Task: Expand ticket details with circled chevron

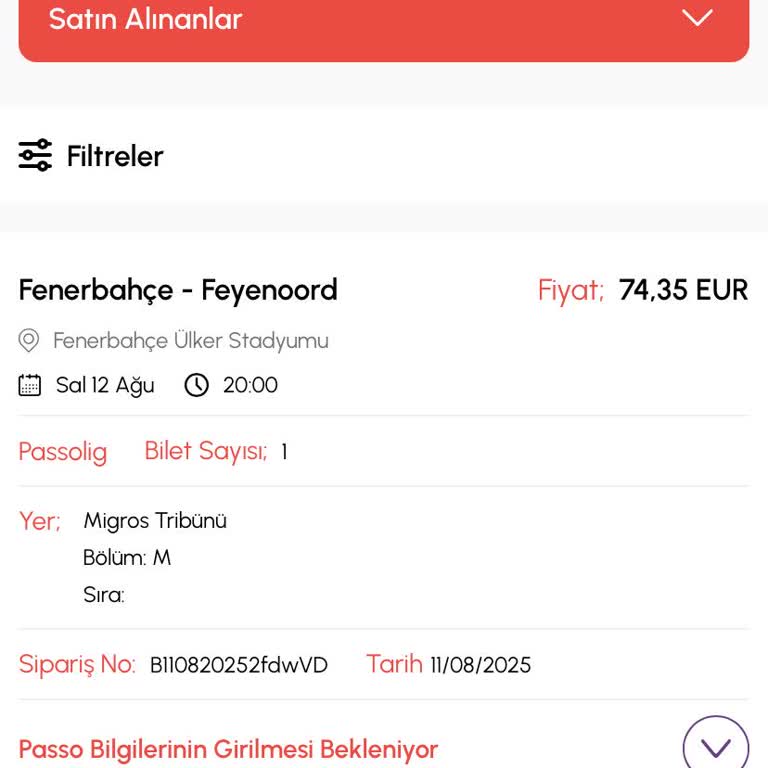Action: pyautogui.click(x=715, y=746)
